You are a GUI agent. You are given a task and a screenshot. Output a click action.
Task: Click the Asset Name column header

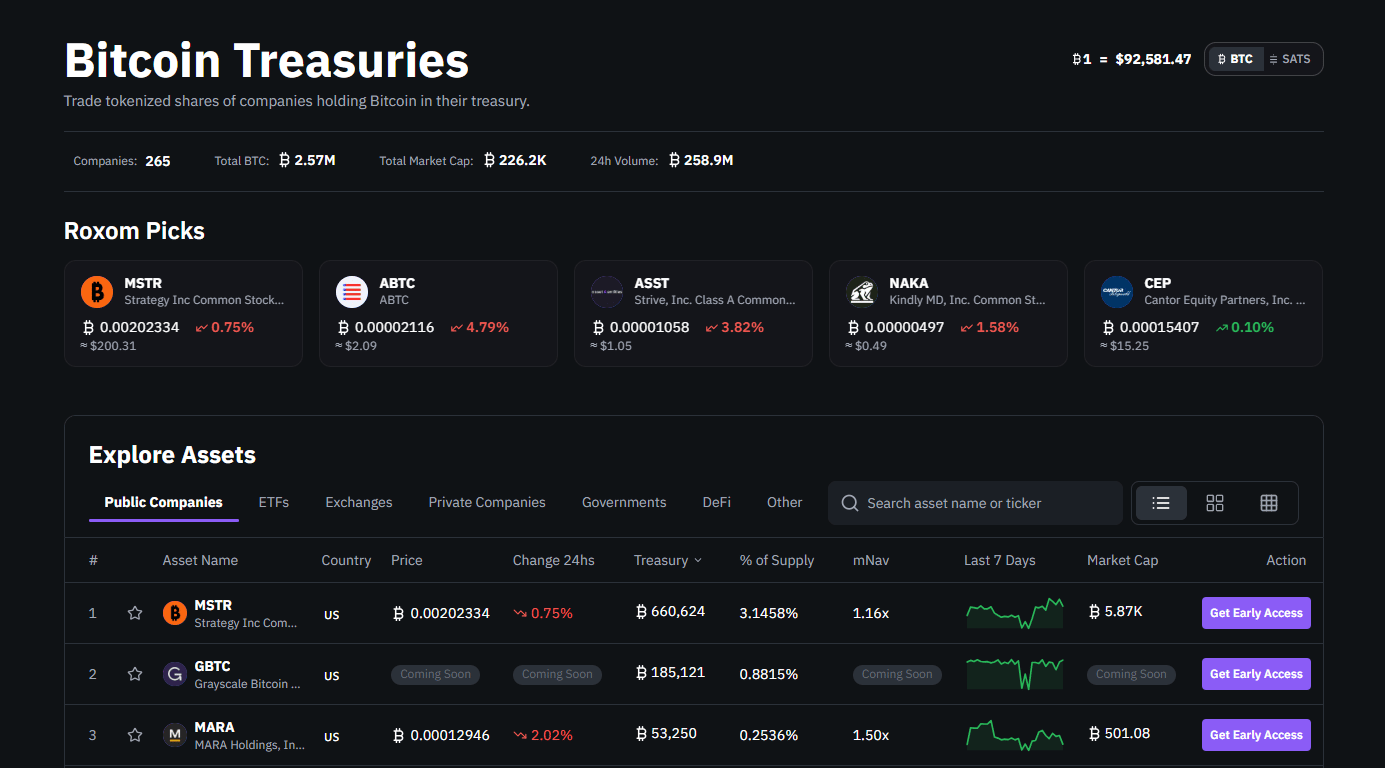click(200, 560)
